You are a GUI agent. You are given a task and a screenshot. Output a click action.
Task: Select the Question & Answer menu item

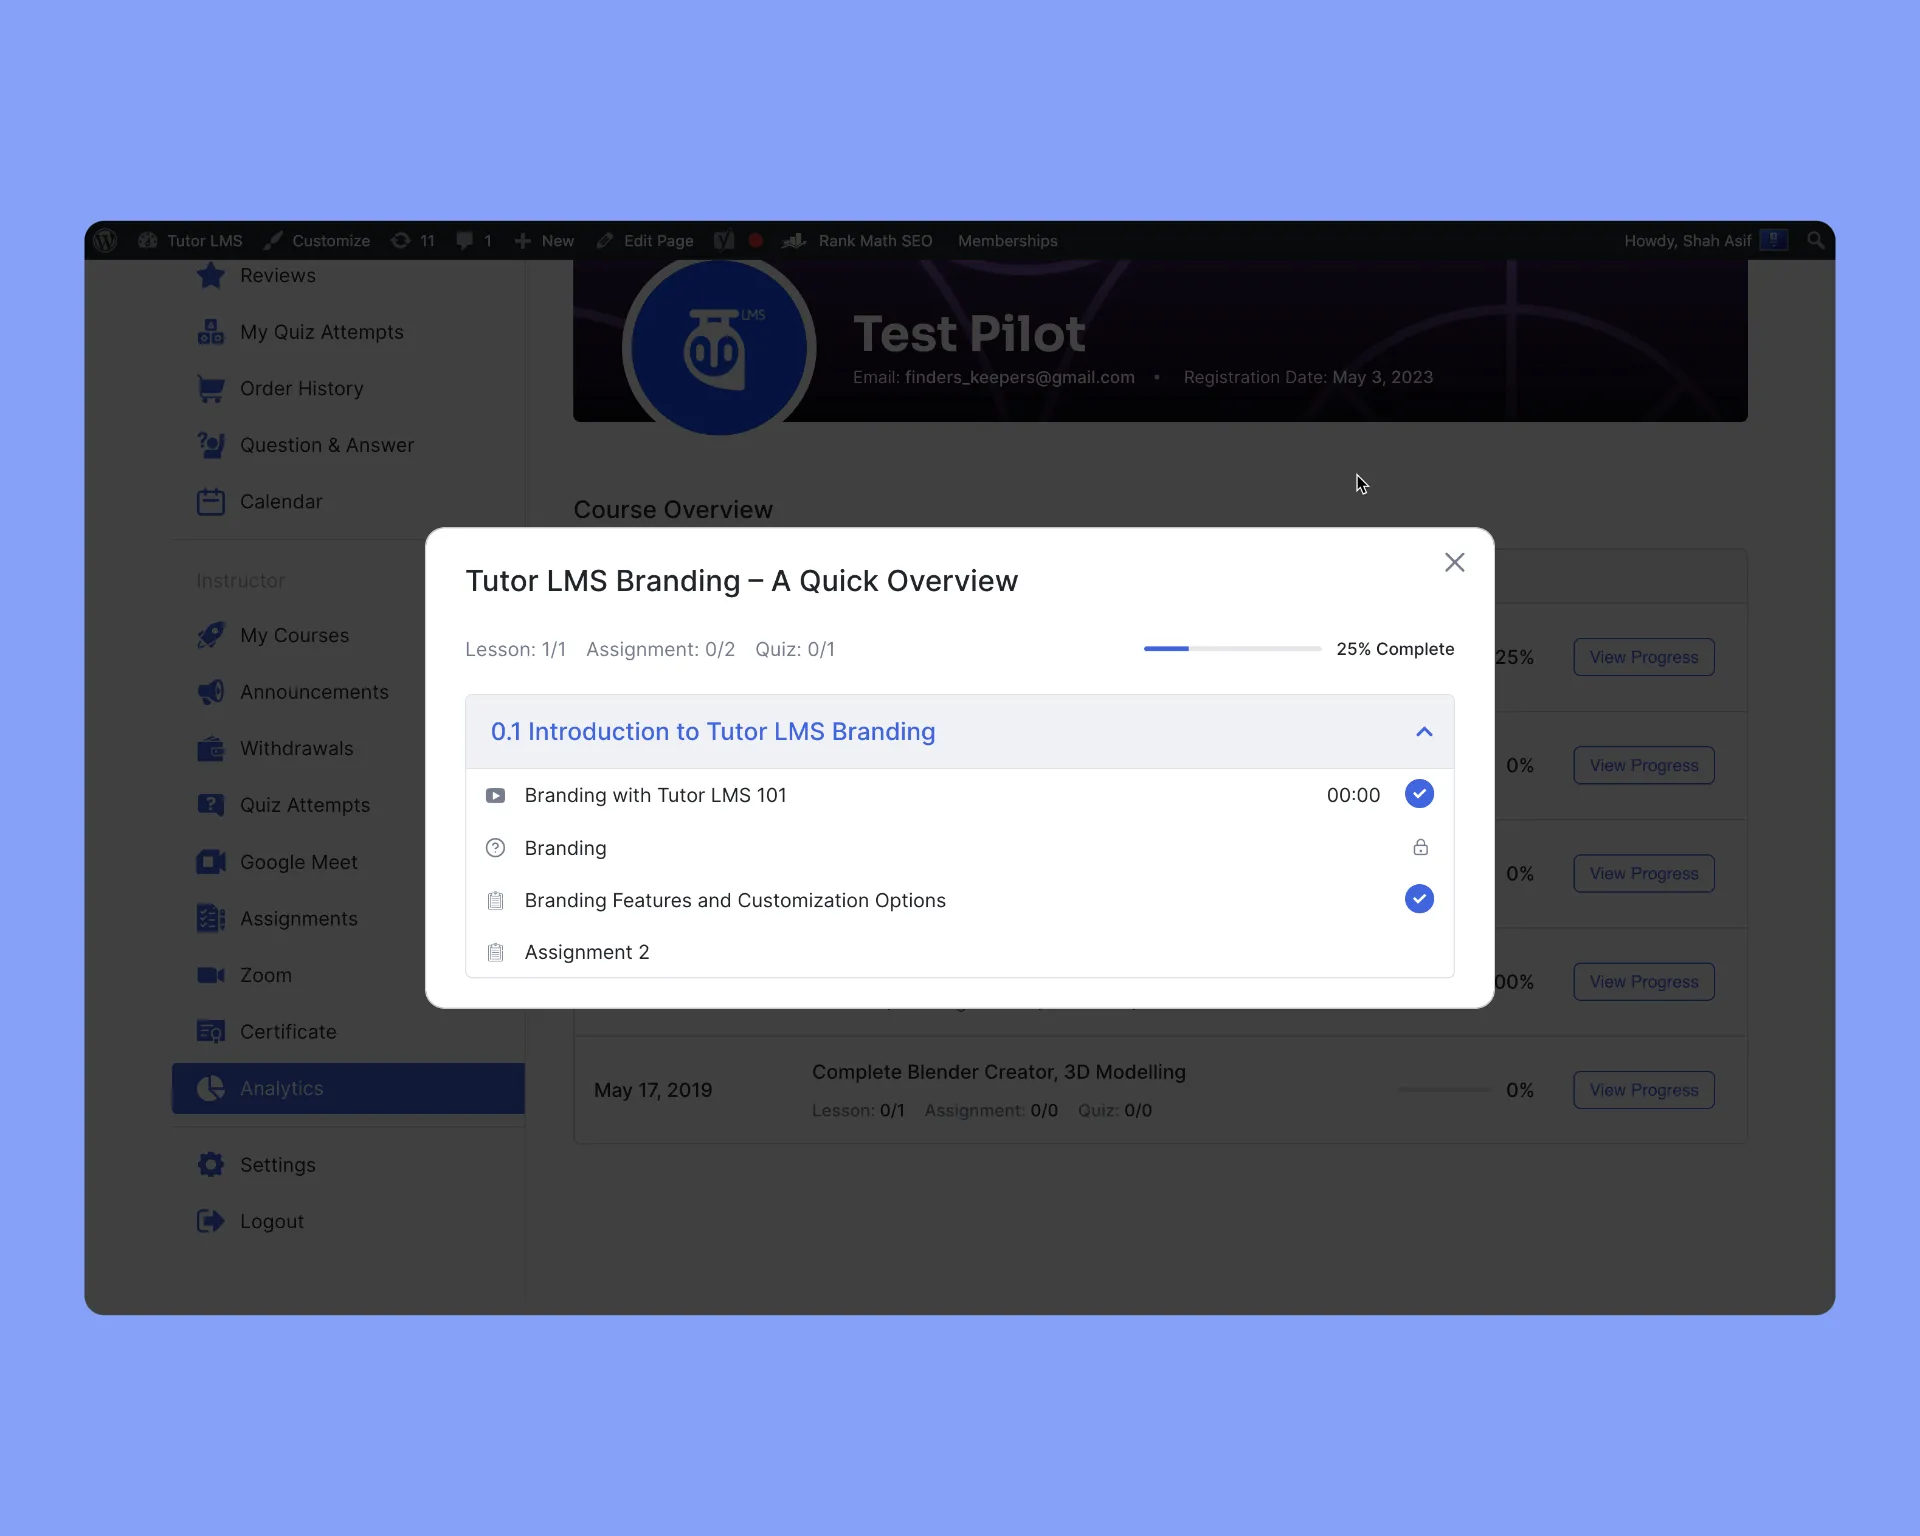326,444
